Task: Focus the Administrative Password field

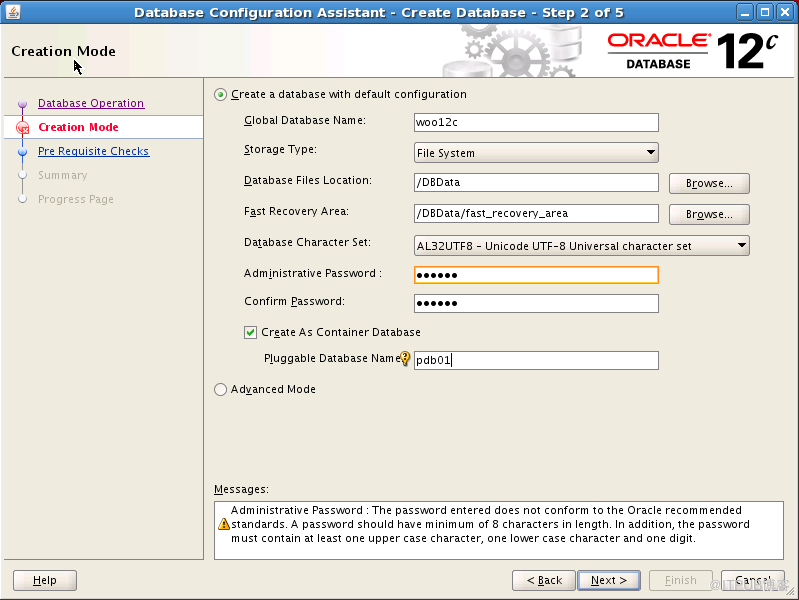Action: [536, 275]
